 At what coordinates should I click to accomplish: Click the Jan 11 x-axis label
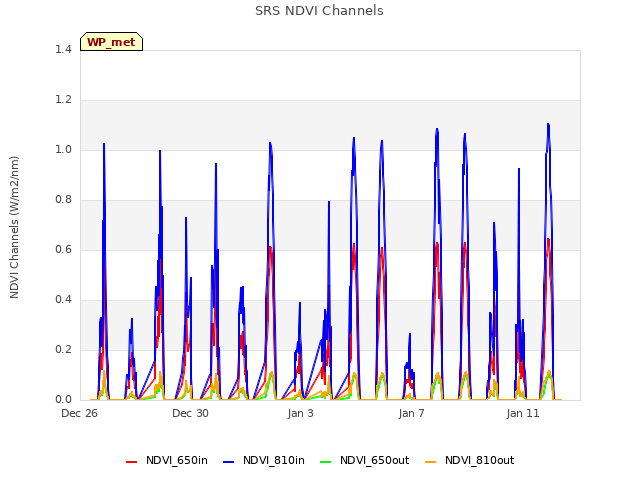click(523, 413)
